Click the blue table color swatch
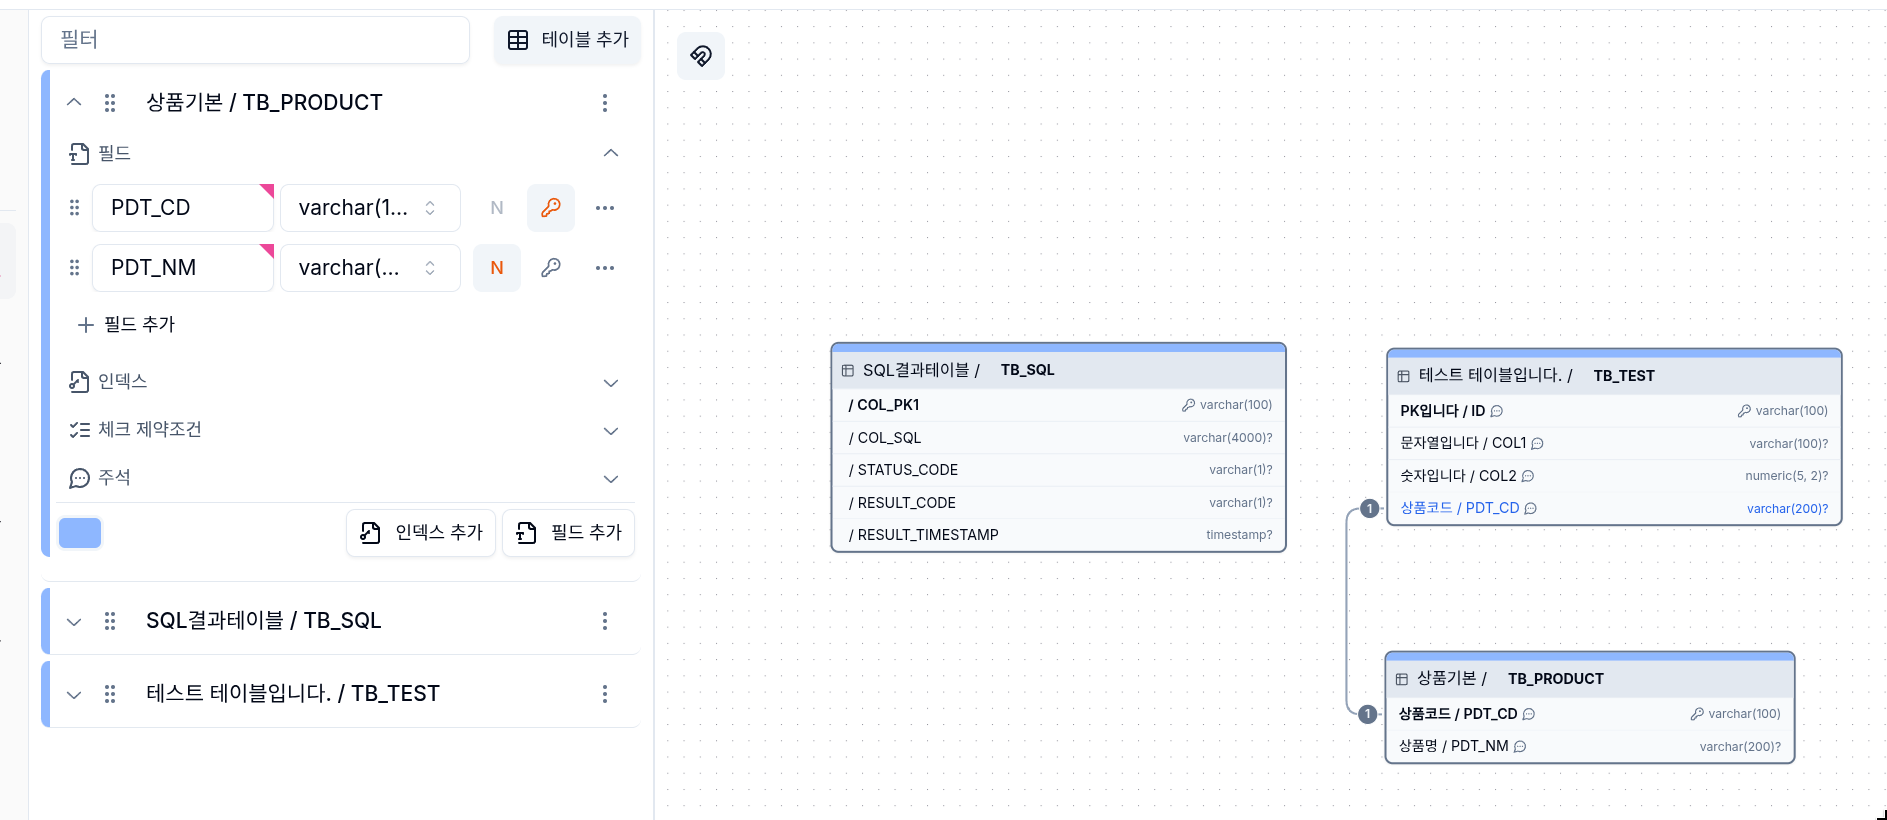Screen dimensions: 1887x820 coord(80,533)
